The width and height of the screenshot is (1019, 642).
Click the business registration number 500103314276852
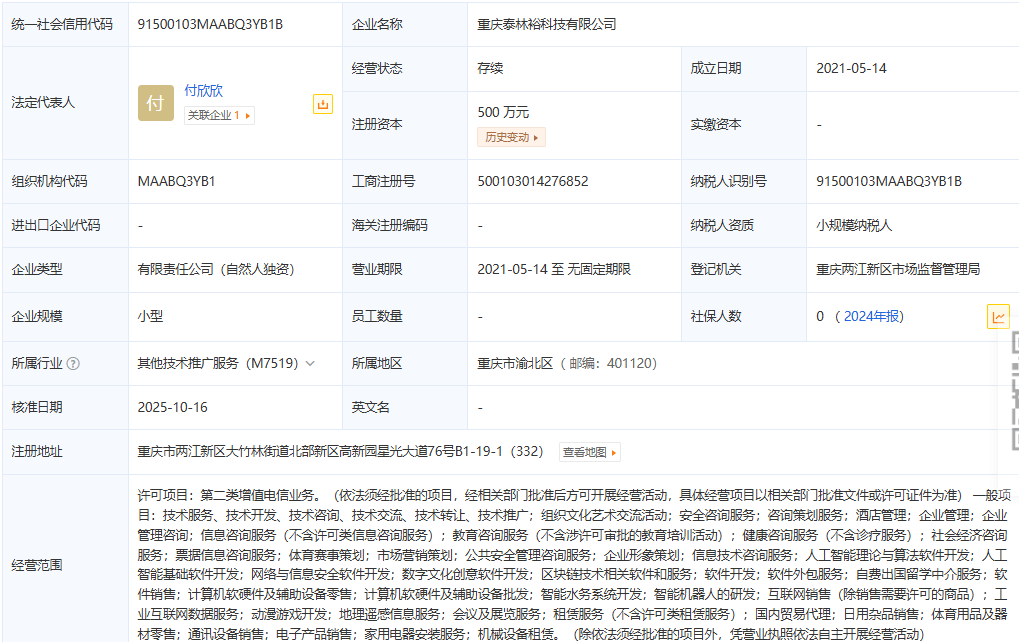533,181
